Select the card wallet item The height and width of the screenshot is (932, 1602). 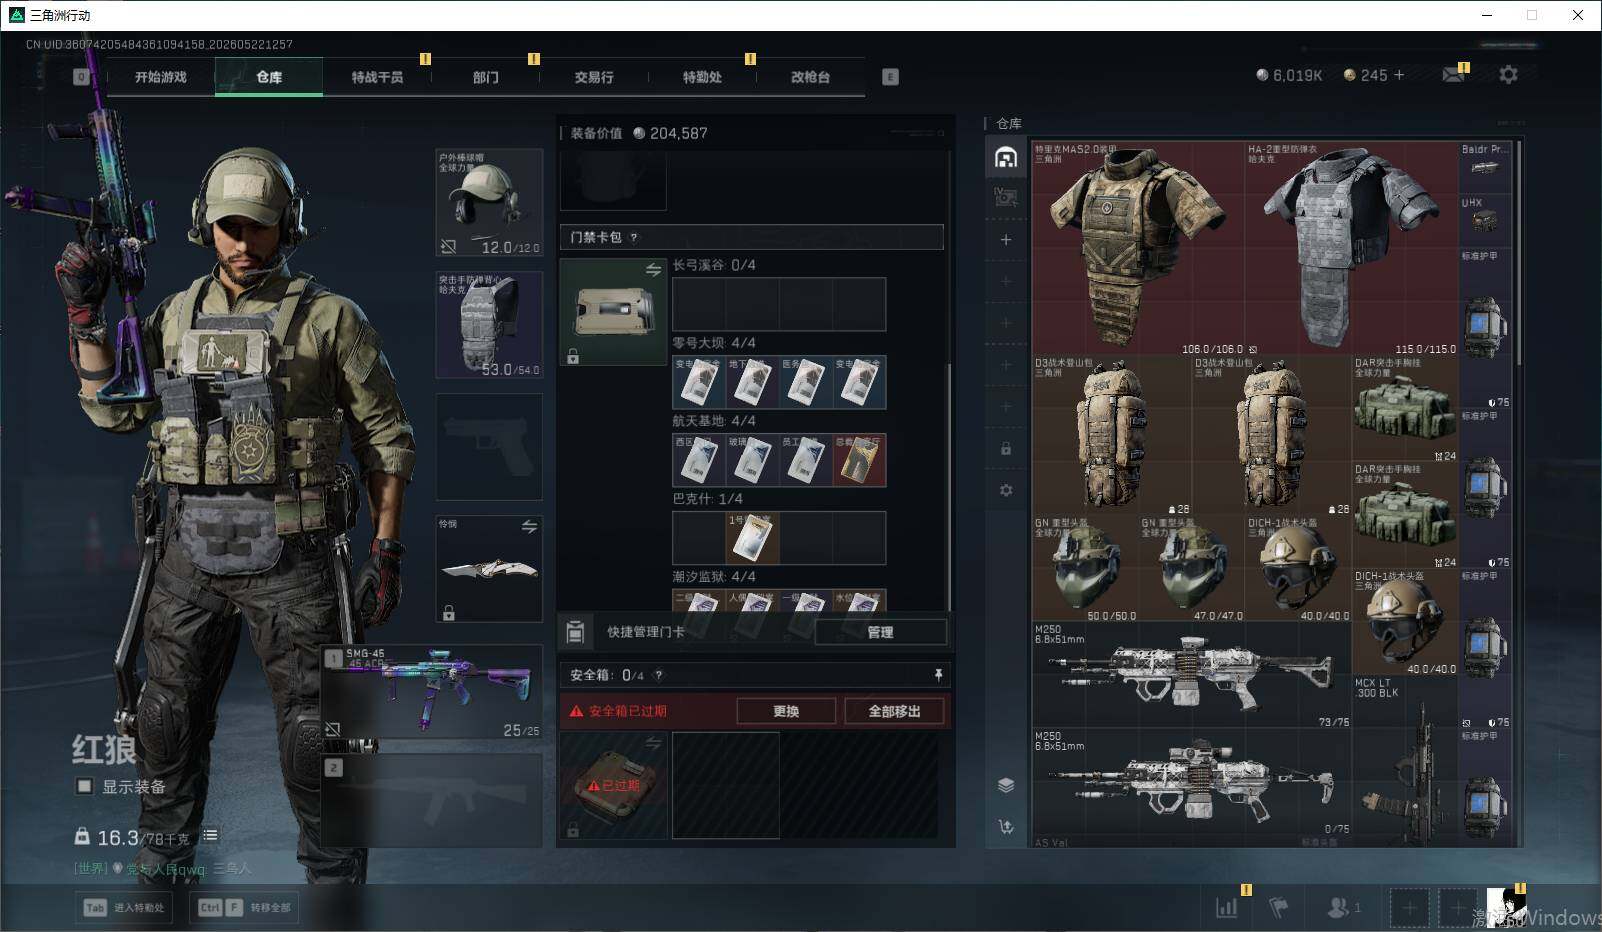(x=613, y=312)
